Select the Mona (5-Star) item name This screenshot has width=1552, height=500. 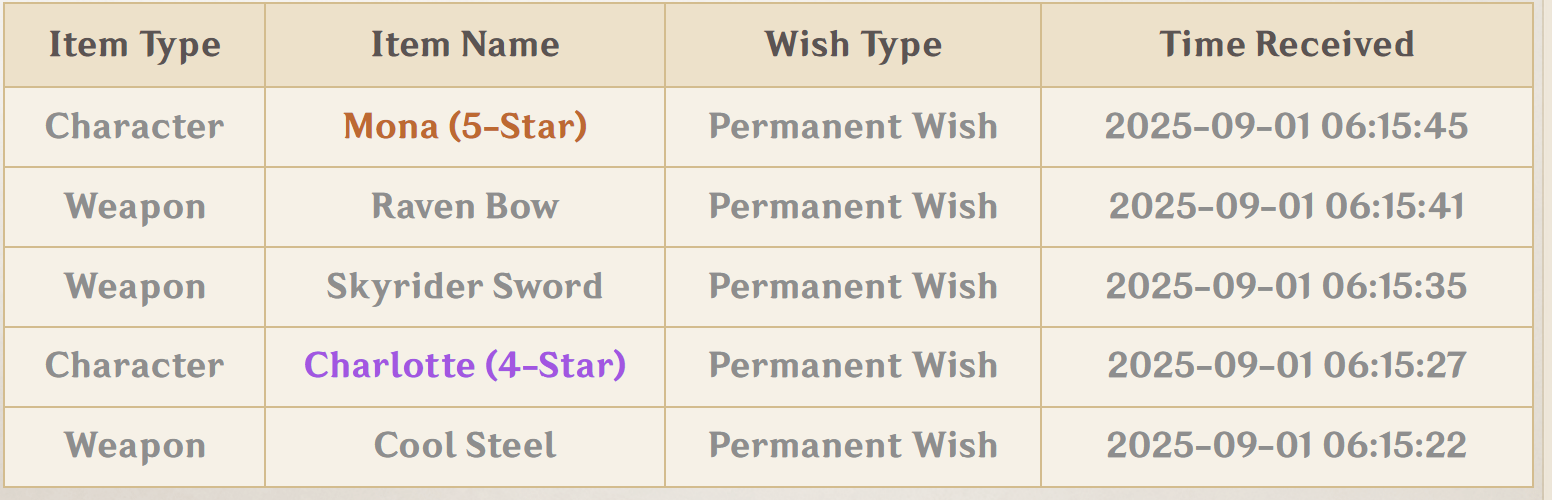click(465, 126)
